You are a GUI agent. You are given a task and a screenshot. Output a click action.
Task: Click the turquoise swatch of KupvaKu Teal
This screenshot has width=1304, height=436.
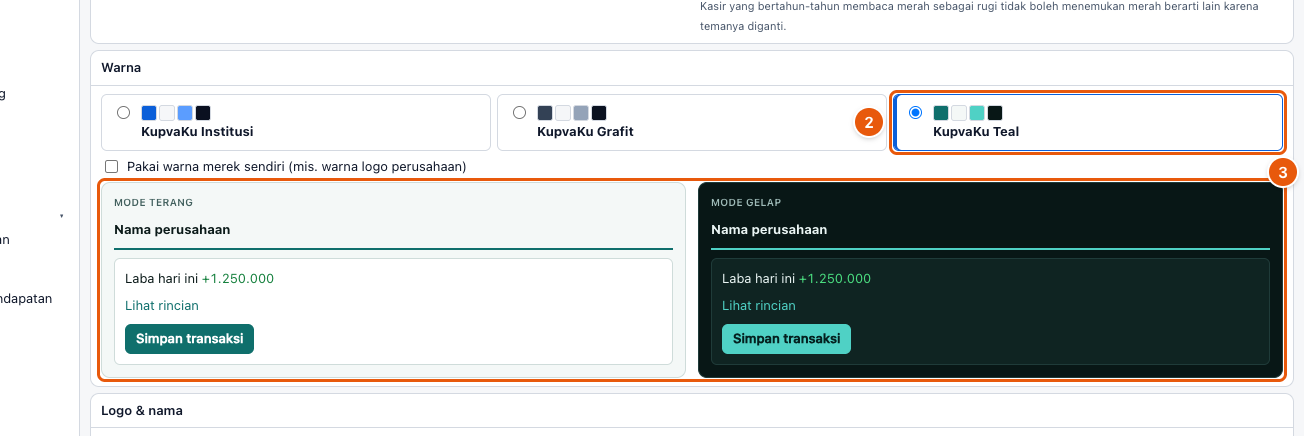[977, 113]
